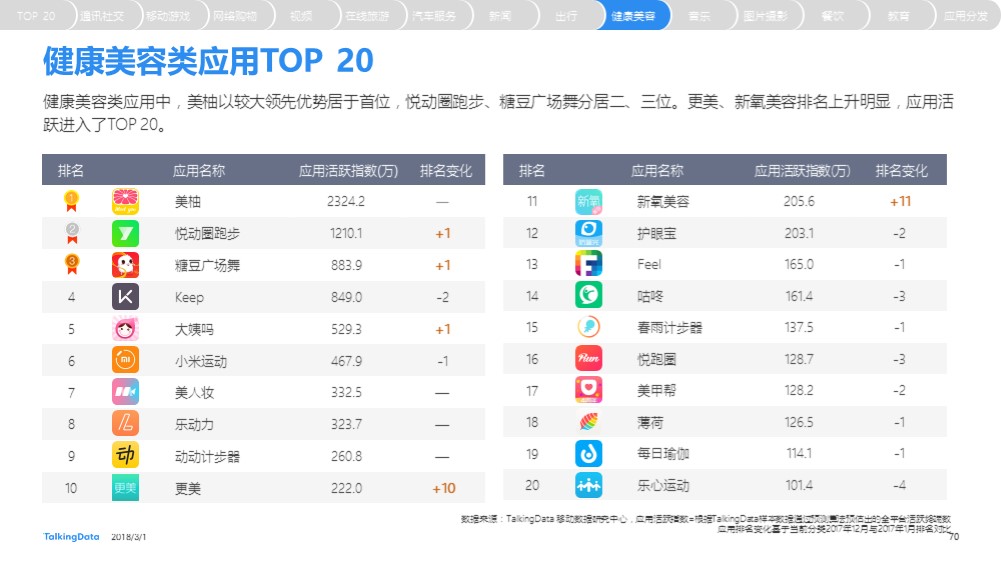Click the 悦跑圈 red app icon
This screenshot has width=1001, height=563.
point(588,359)
